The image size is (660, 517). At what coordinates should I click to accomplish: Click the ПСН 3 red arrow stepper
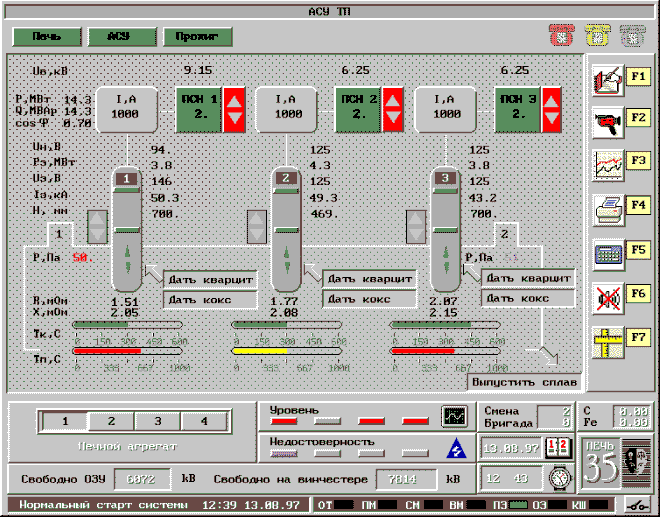(553, 107)
